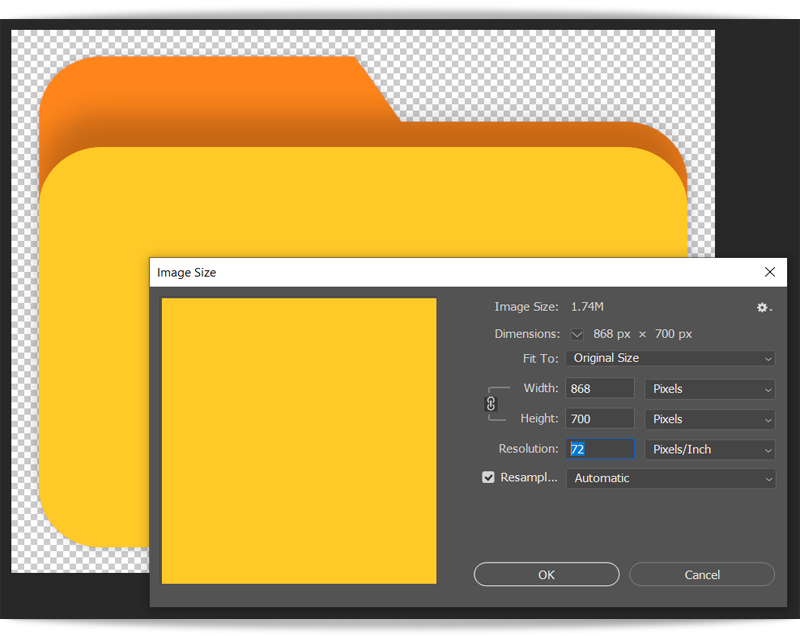Open the Width units Pixels dropdown
800x638 pixels.
[710, 389]
